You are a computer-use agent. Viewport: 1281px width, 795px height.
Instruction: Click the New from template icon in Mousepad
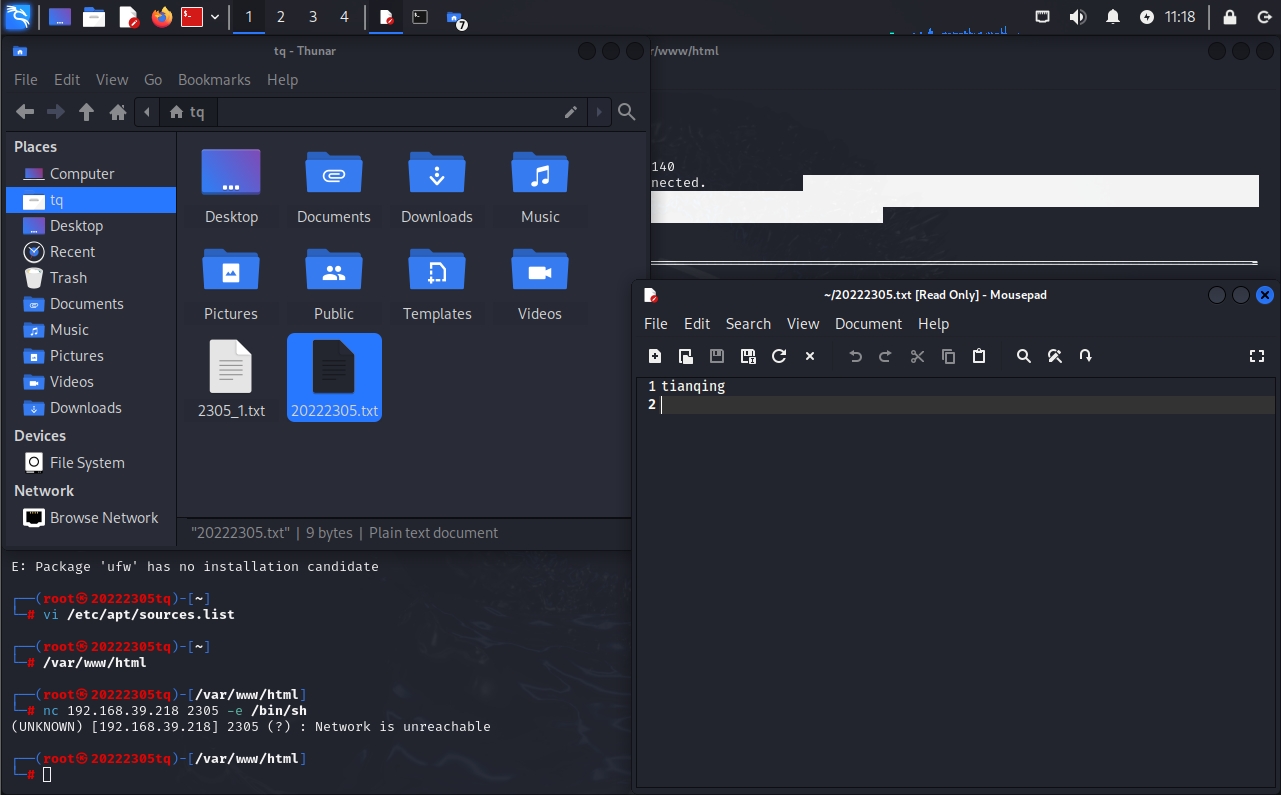(686, 356)
